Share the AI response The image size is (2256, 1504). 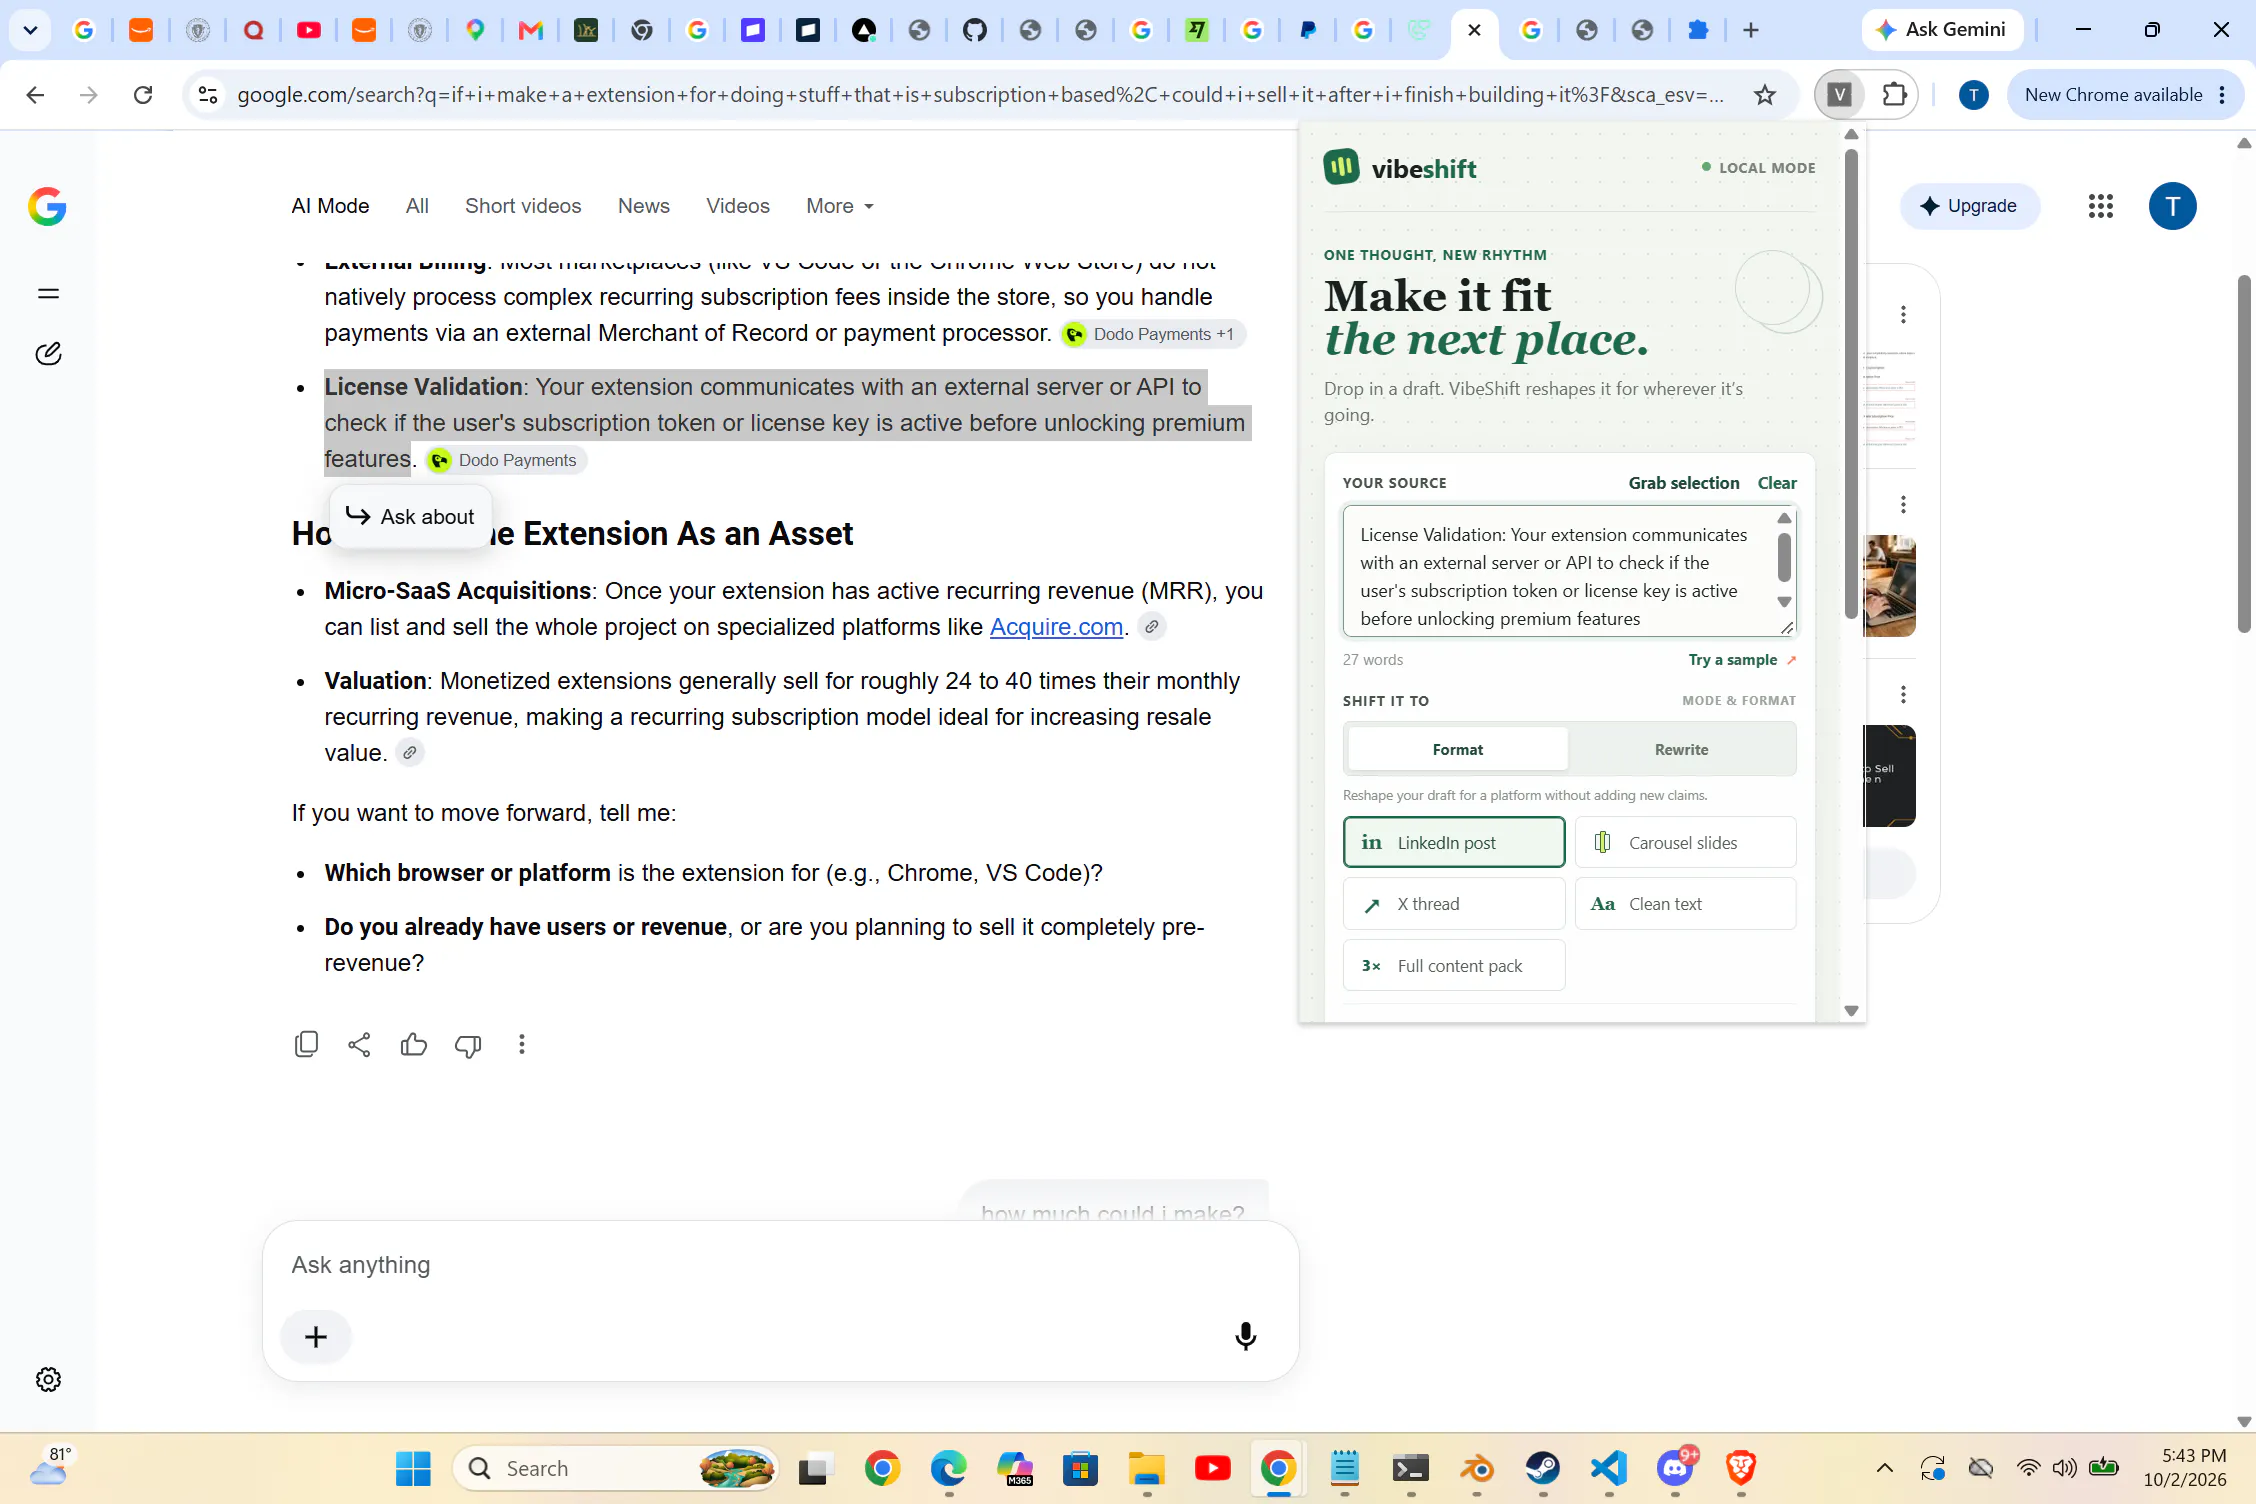coord(359,1045)
